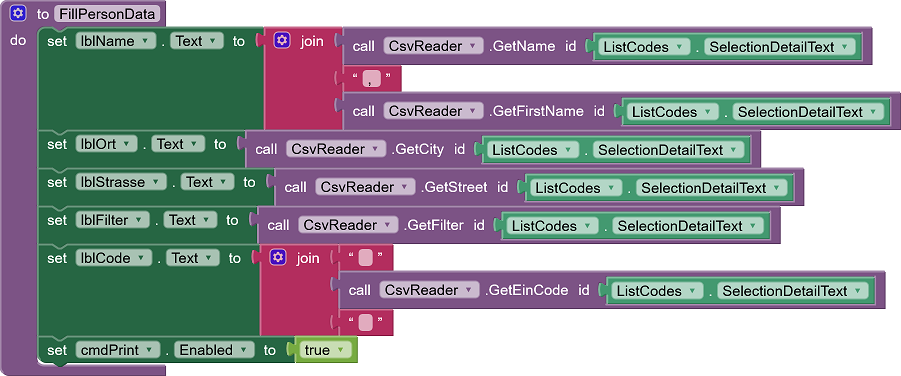Open CsvReader dropdown in GetFirstName call
This screenshot has width=901, height=376.
433,111
